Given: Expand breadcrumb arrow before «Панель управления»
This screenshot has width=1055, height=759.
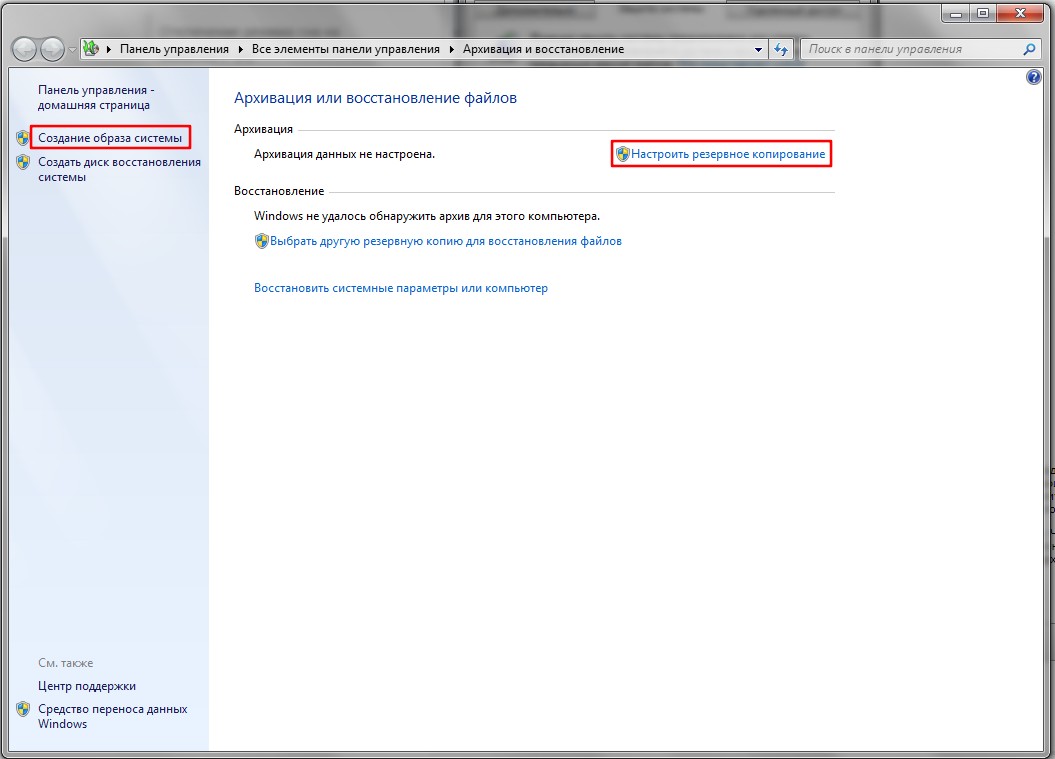Looking at the screenshot, I should click(109, 49).
